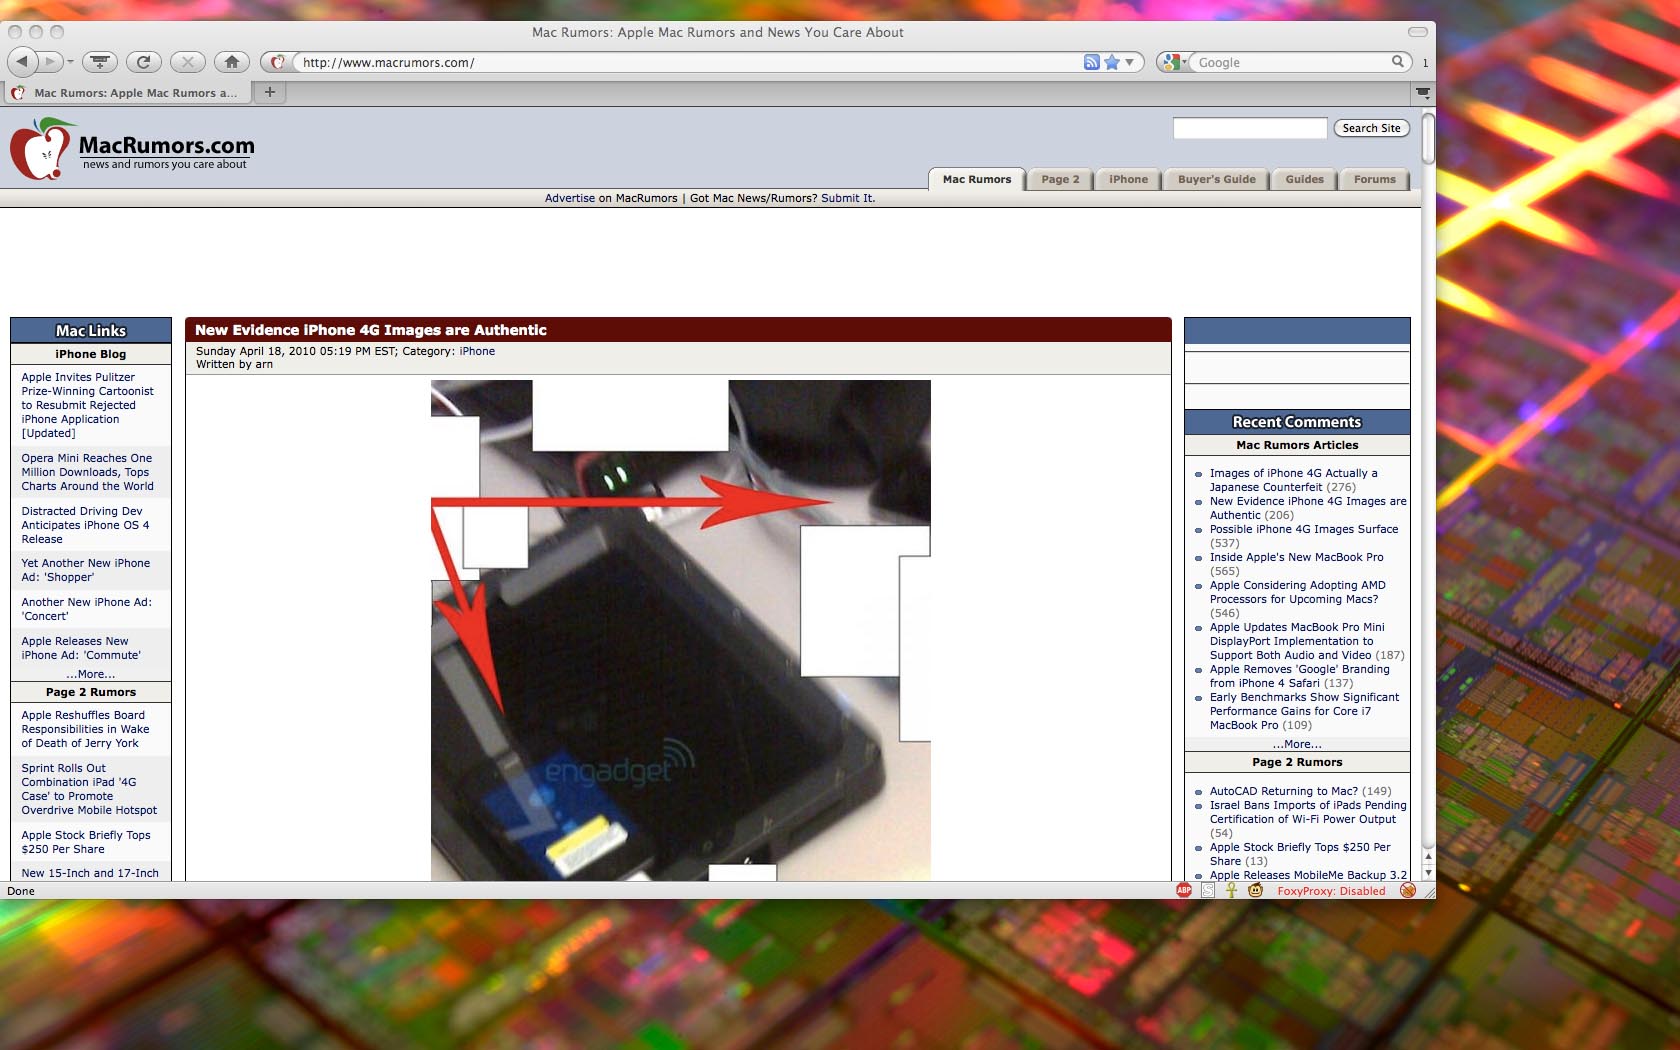Screen dimensions: 1680x1050
Task: Go to the home page icon
Action: [232, 62]
